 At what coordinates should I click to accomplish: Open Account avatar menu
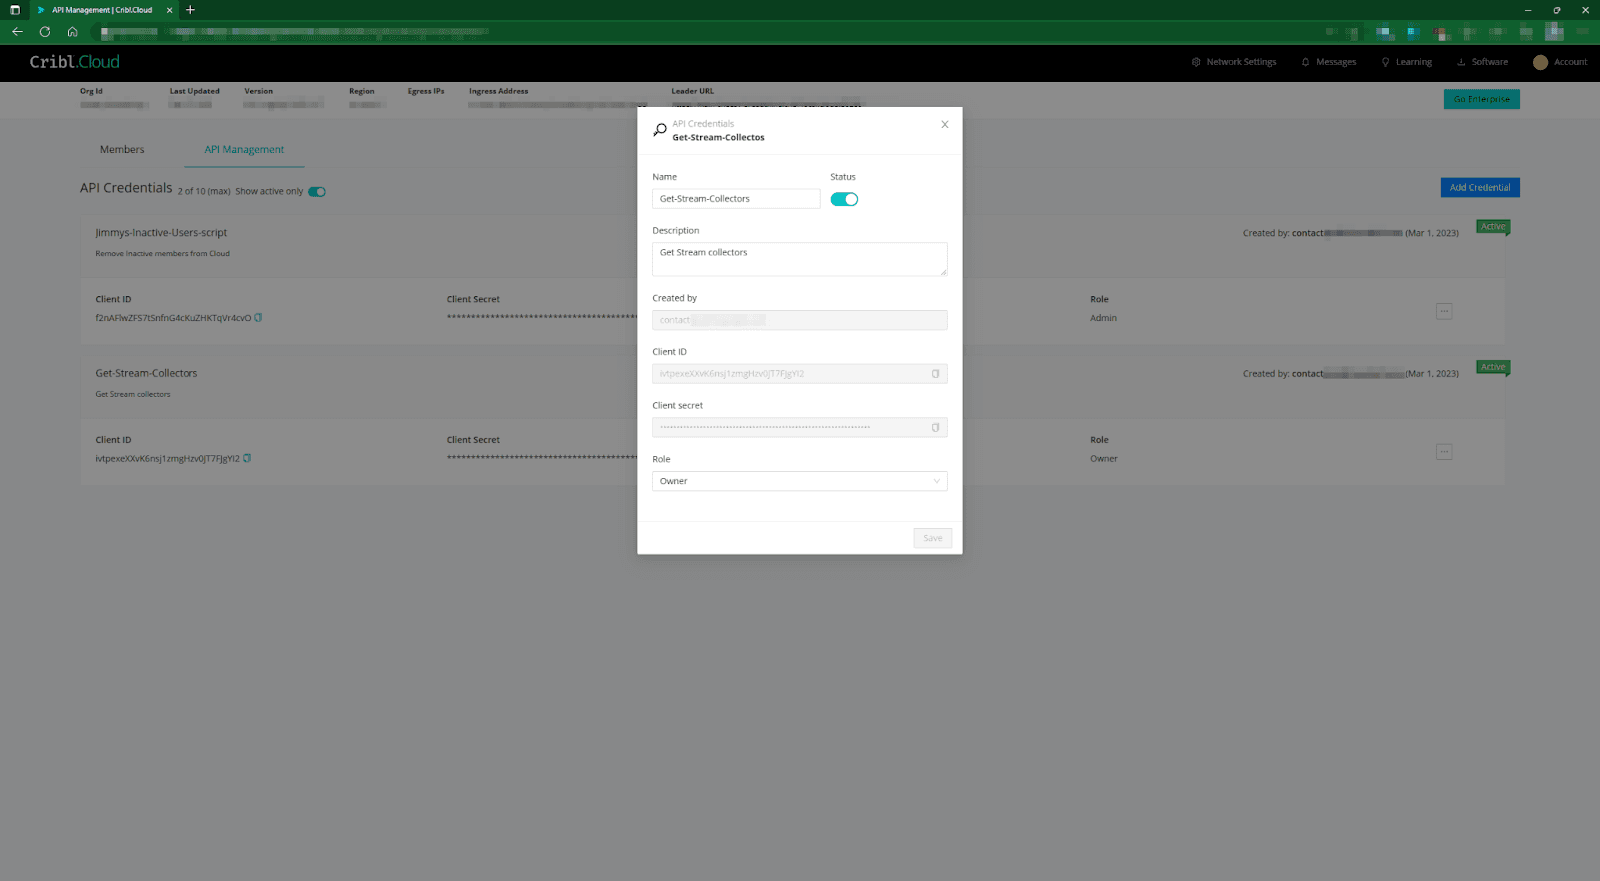[x=1540, y=62]
